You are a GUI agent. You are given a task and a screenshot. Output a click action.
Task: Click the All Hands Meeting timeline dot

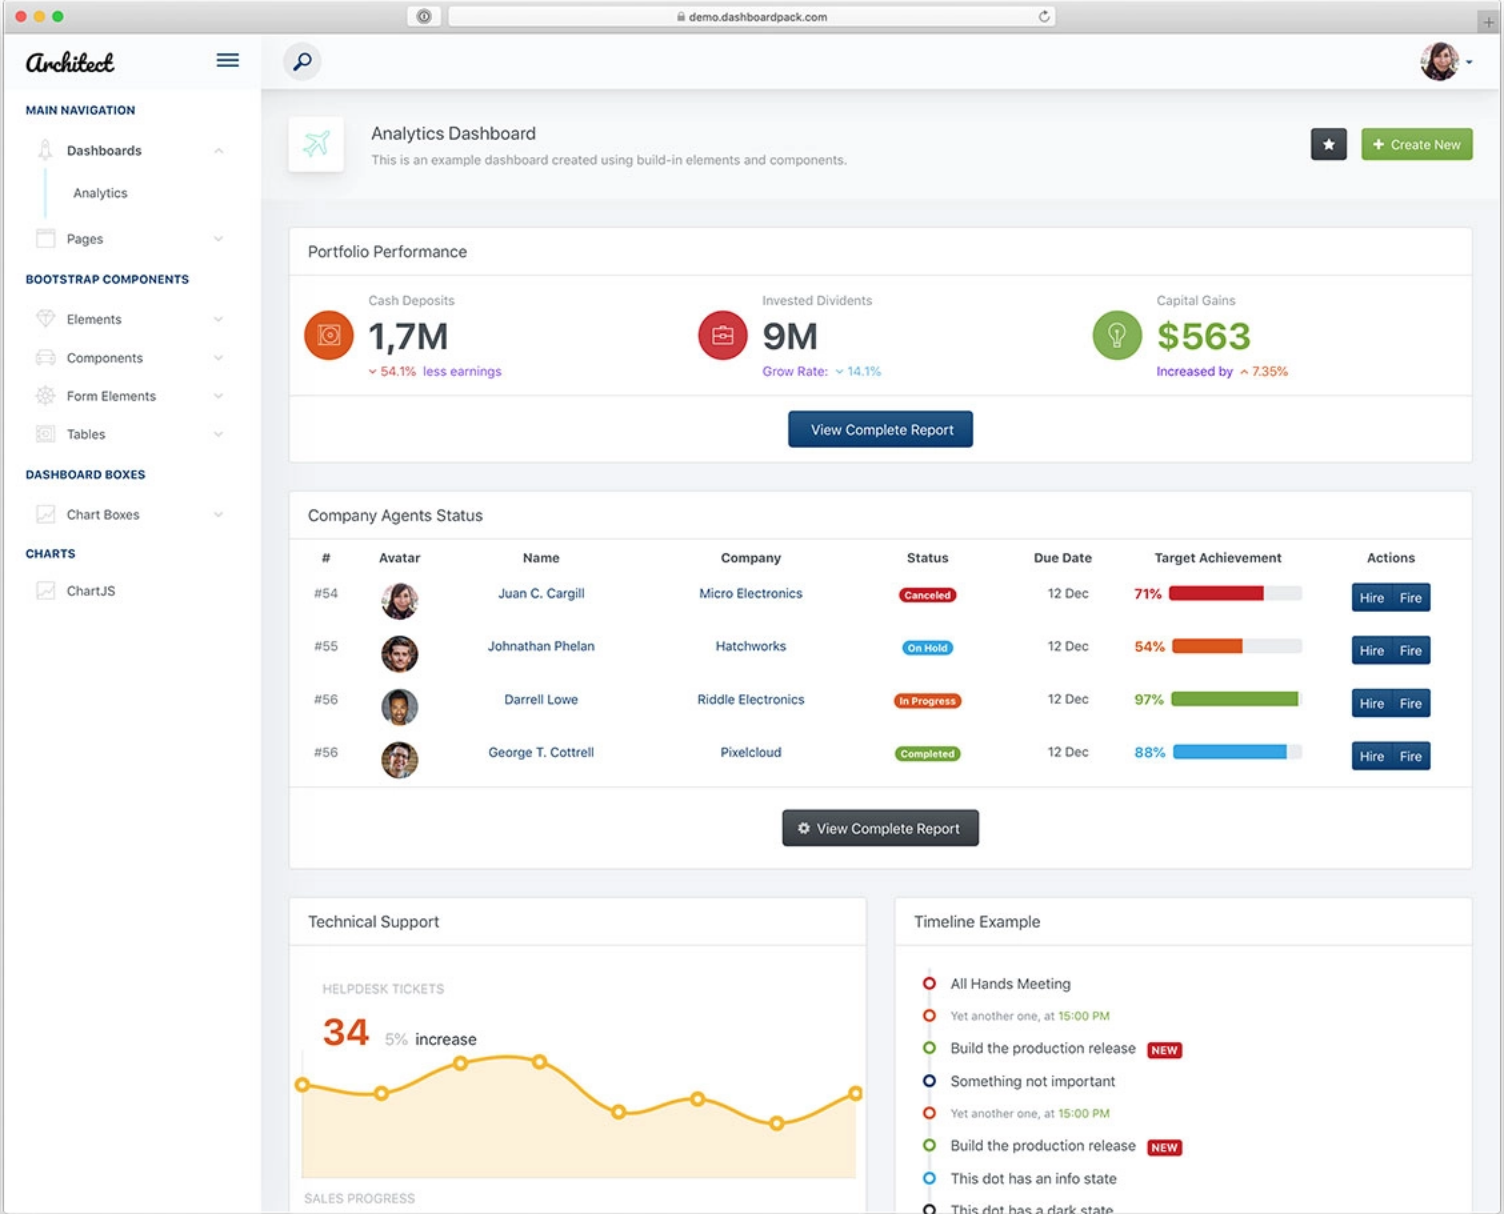point(929,983)
